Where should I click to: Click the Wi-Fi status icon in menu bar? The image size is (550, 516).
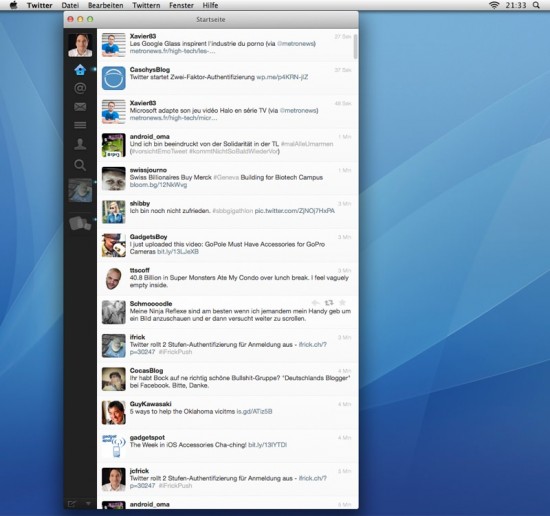point(494,5)
